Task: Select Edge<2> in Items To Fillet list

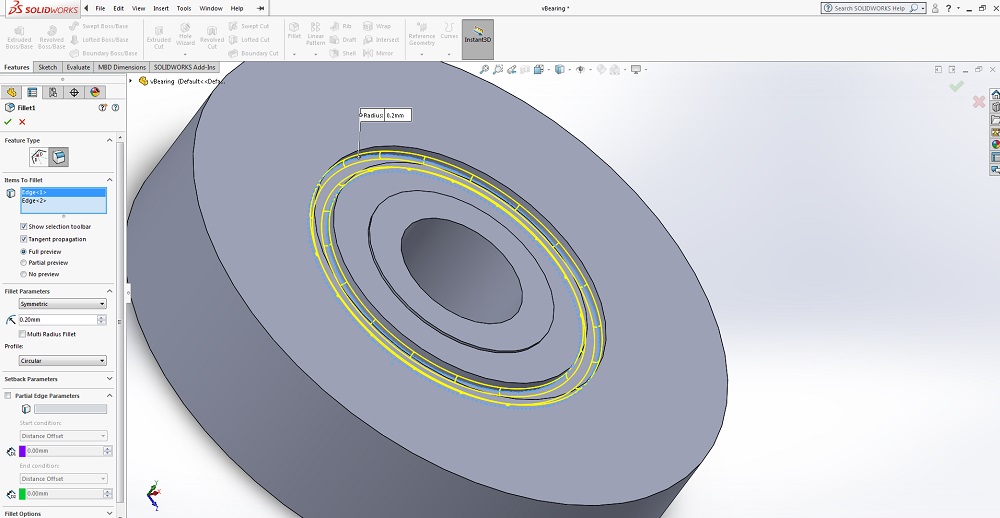Action: [63, 200]
